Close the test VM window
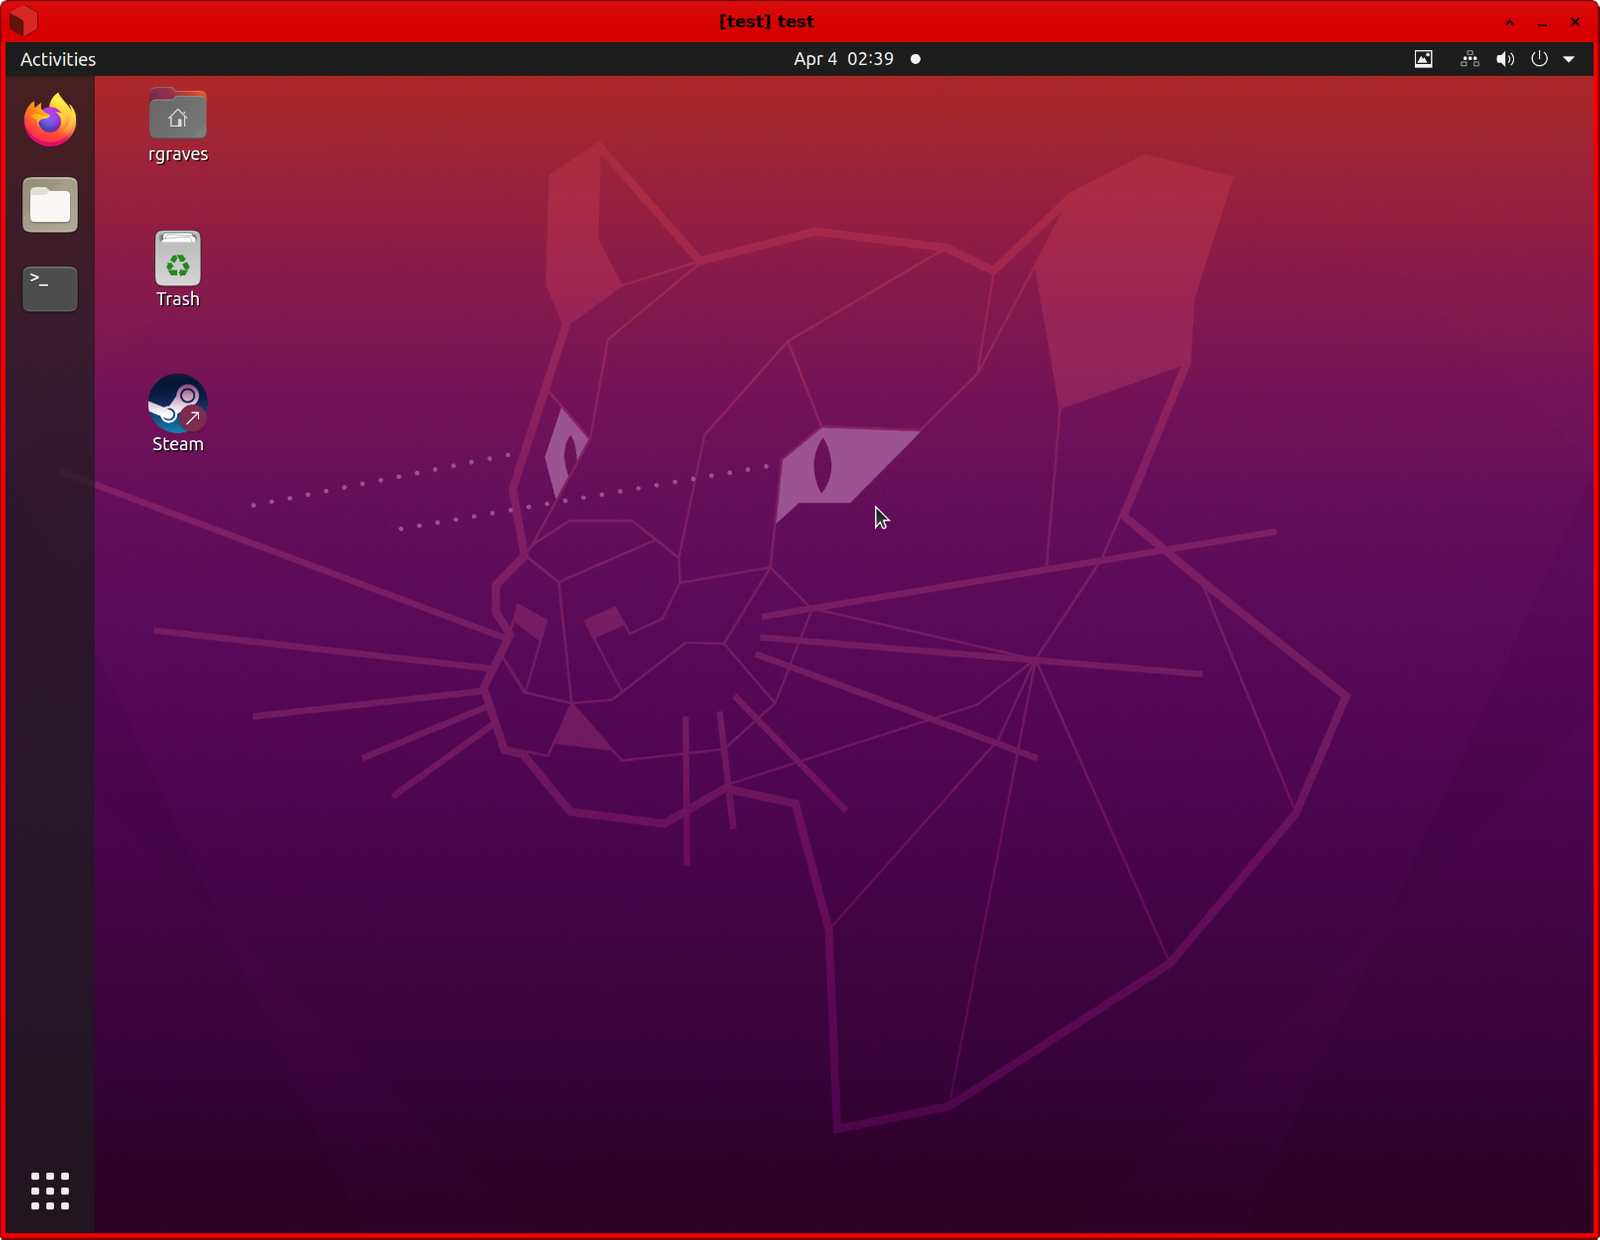The image size is (1600, 1240). click(1575, 22)
